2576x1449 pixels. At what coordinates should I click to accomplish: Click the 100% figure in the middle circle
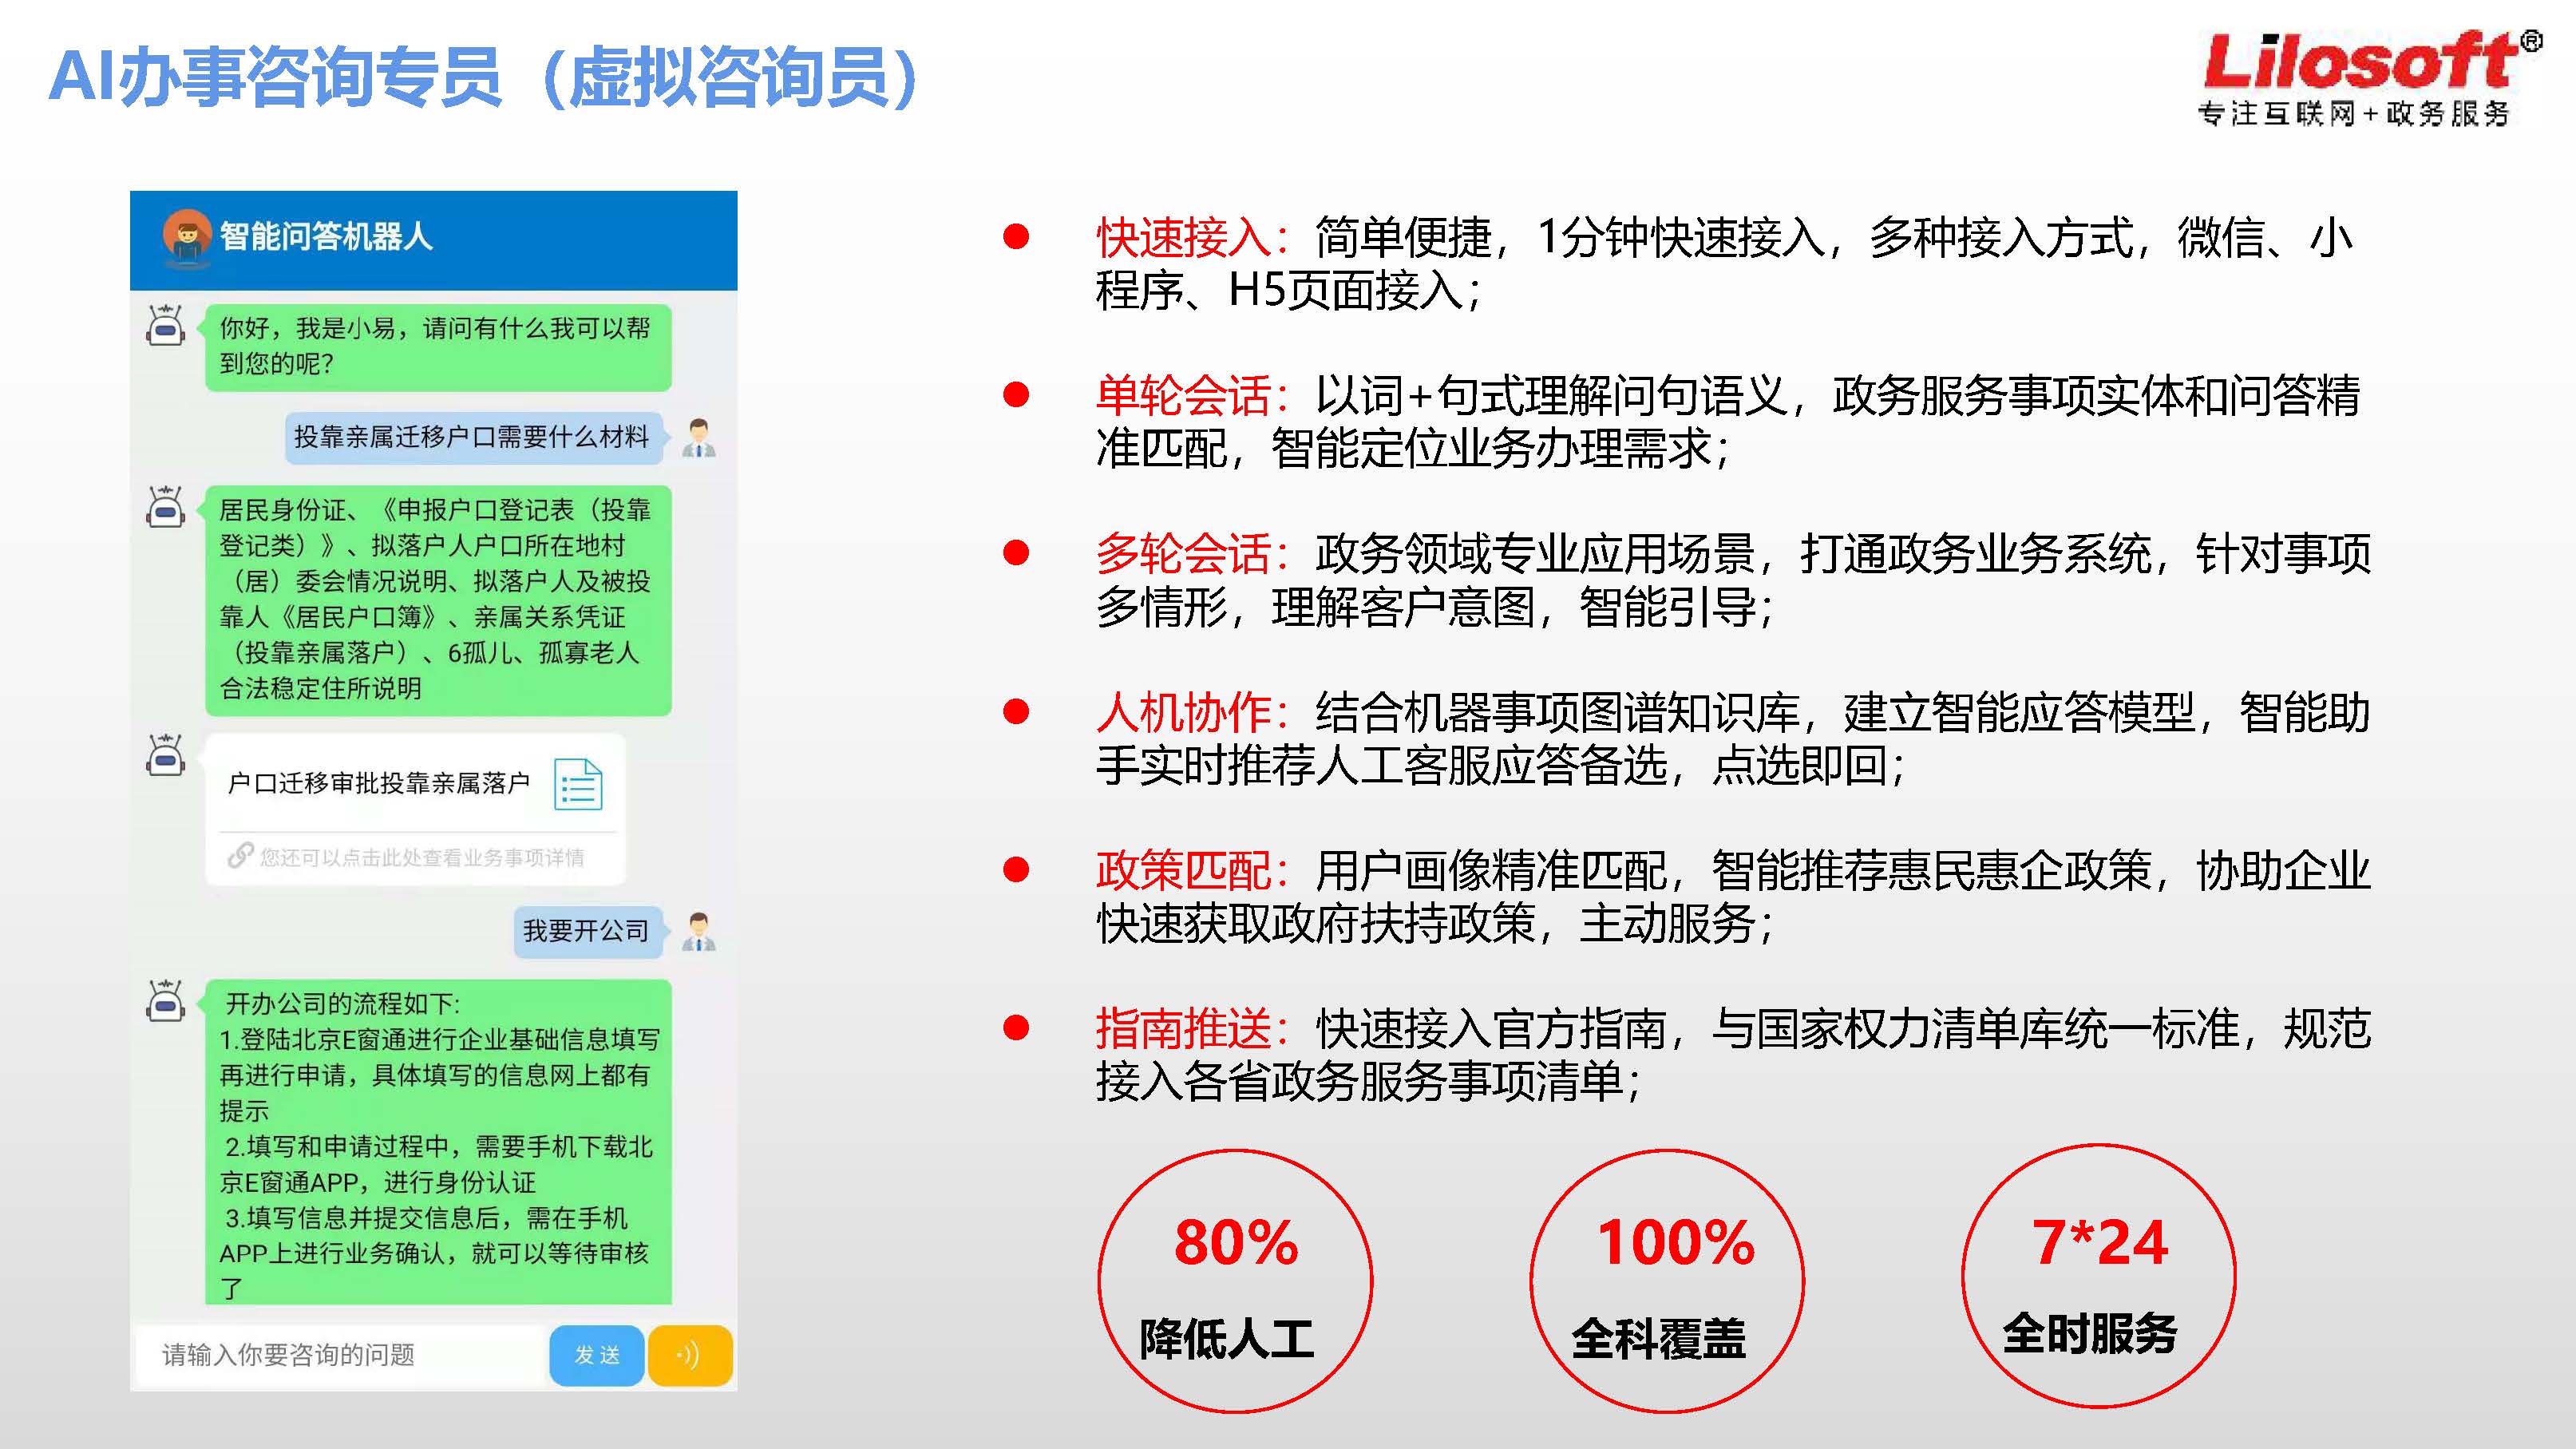coord(1676,1243)
